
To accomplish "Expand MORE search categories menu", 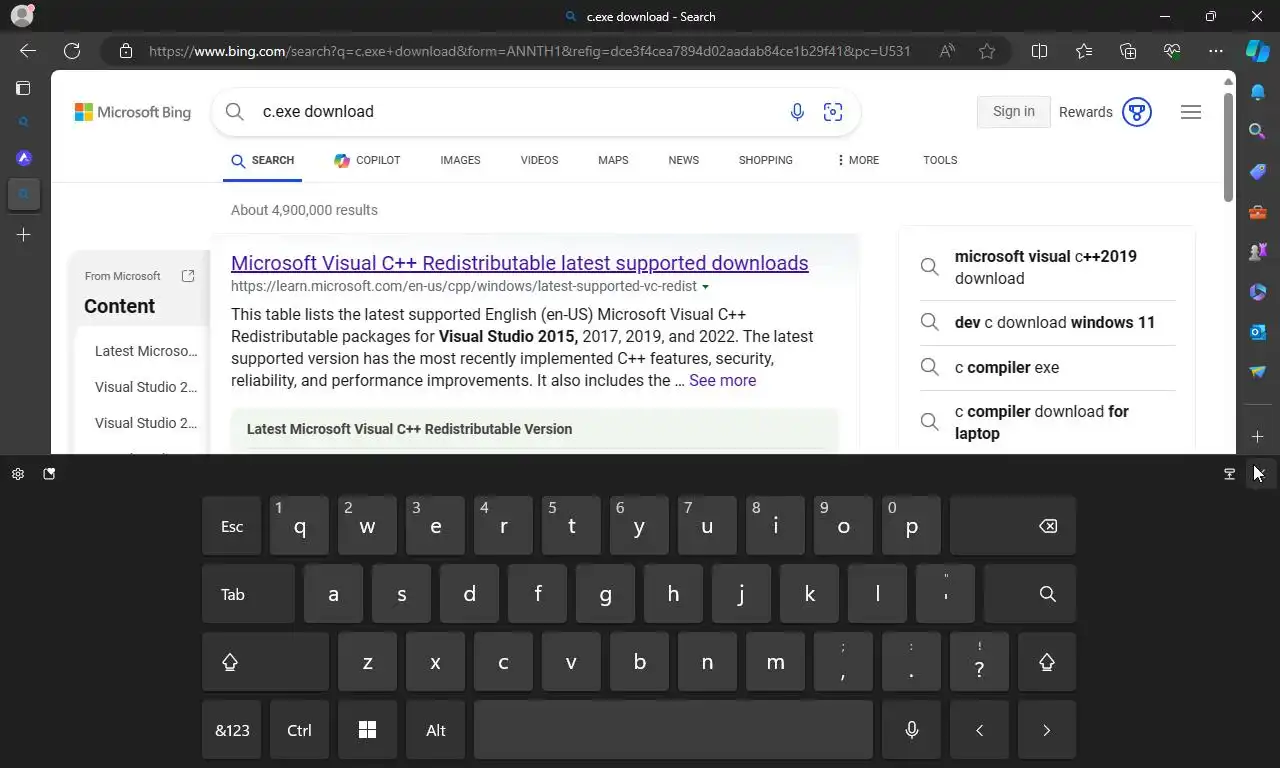I will pos(857,160).
